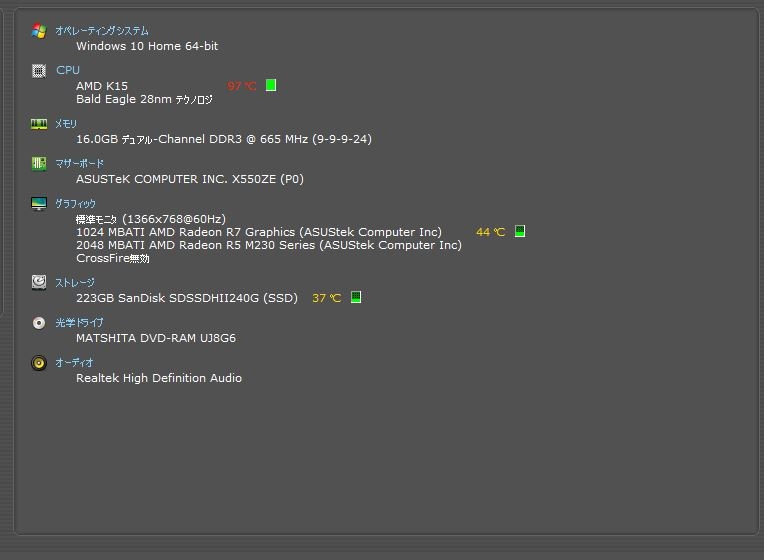Click the green CPU temperature indicator
The width and height of the screenshot is (764, 560).
pyautogui.click(x=271, y=85)
